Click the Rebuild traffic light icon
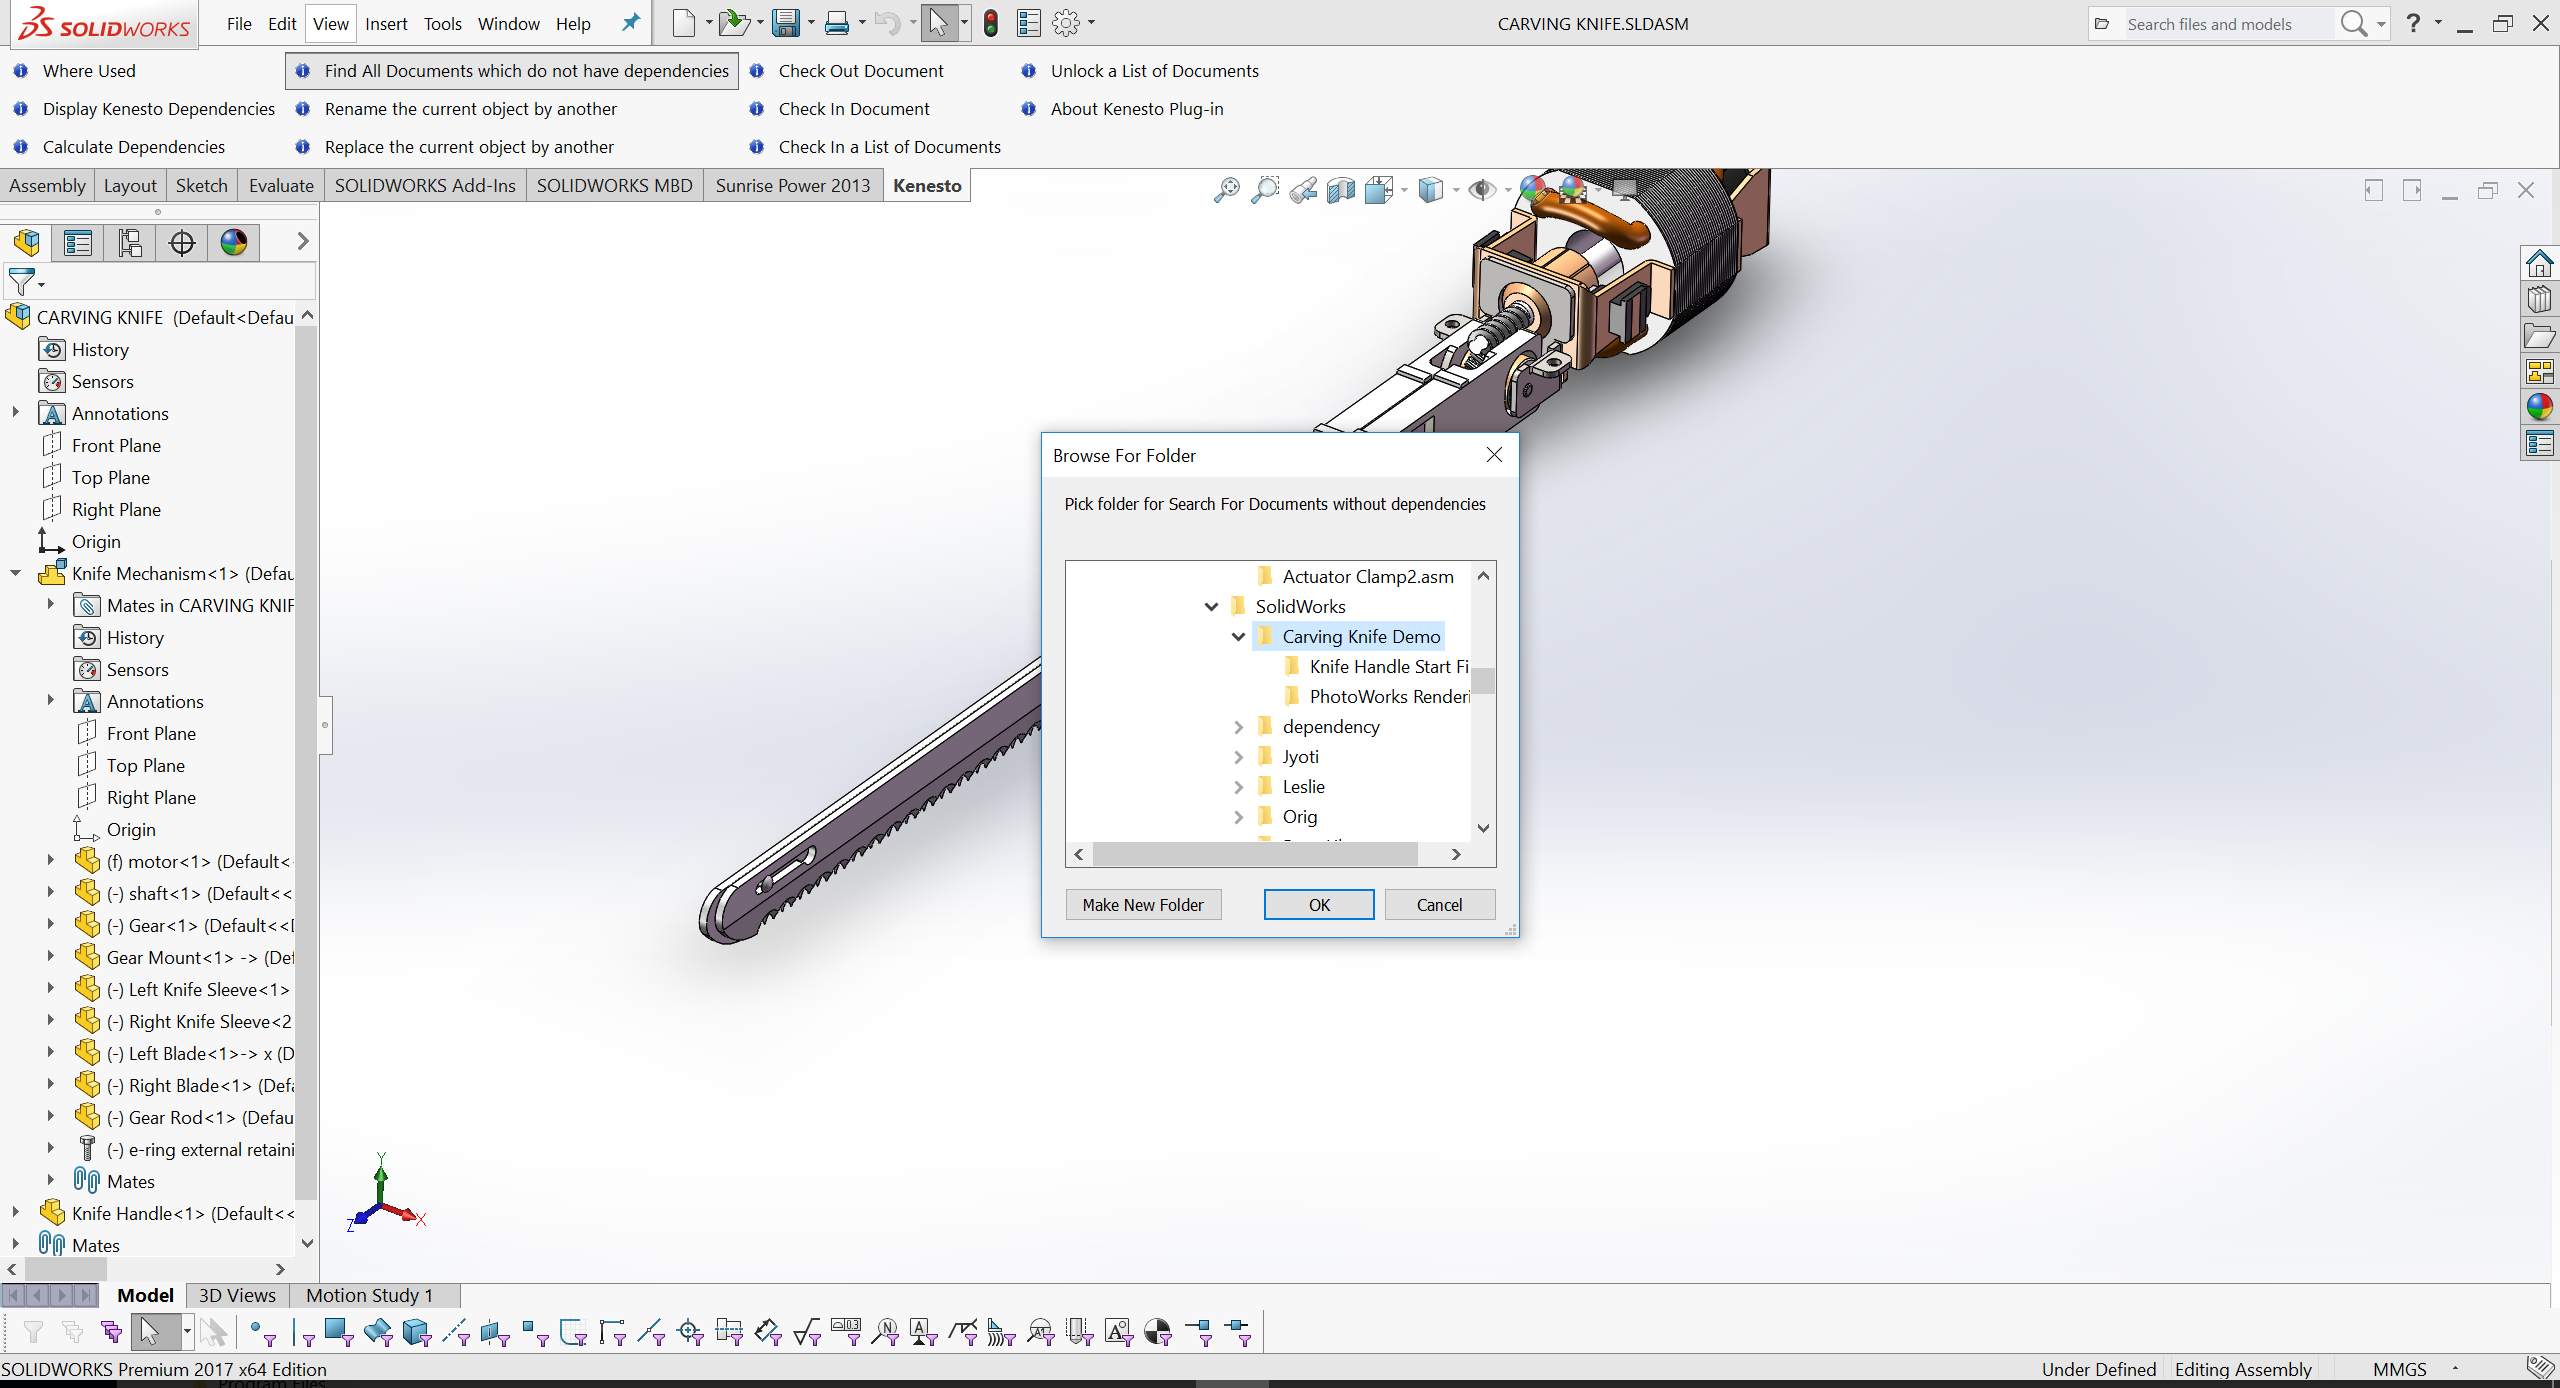The height and width of the screenshot is (1388, 2560). tap(991, 23)
